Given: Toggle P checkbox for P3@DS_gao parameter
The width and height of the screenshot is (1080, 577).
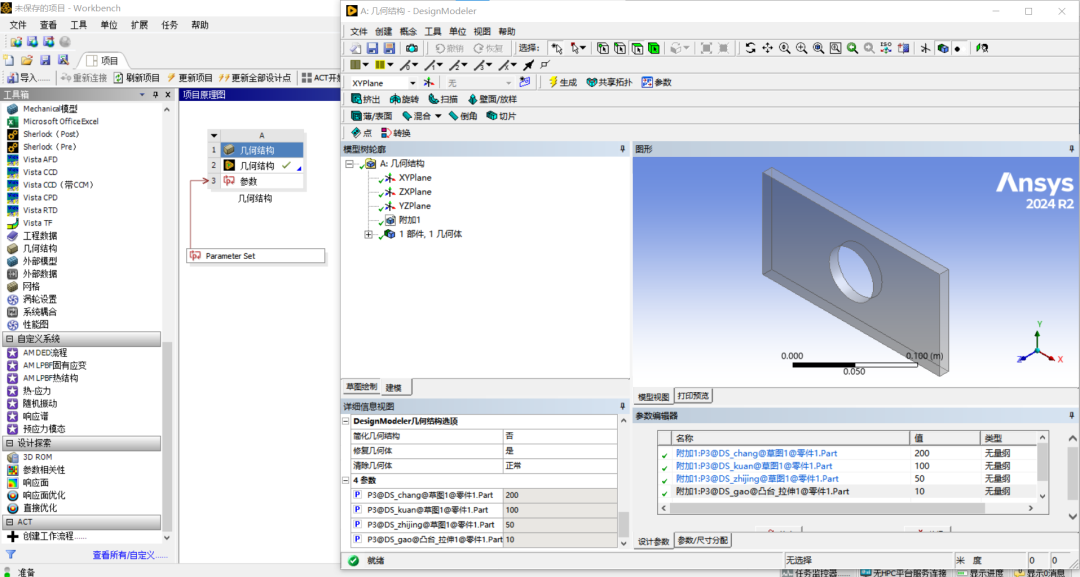Looking at the screenshot, I should click(x=357, y=539).
